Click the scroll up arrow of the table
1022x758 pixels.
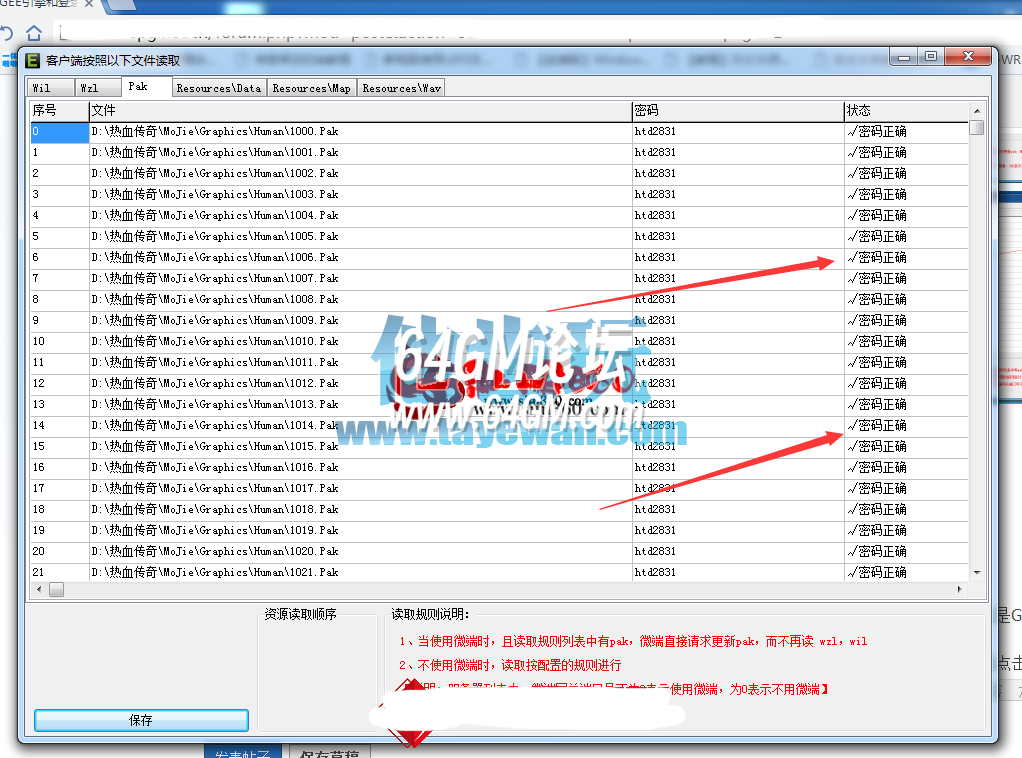click(976, 110)
